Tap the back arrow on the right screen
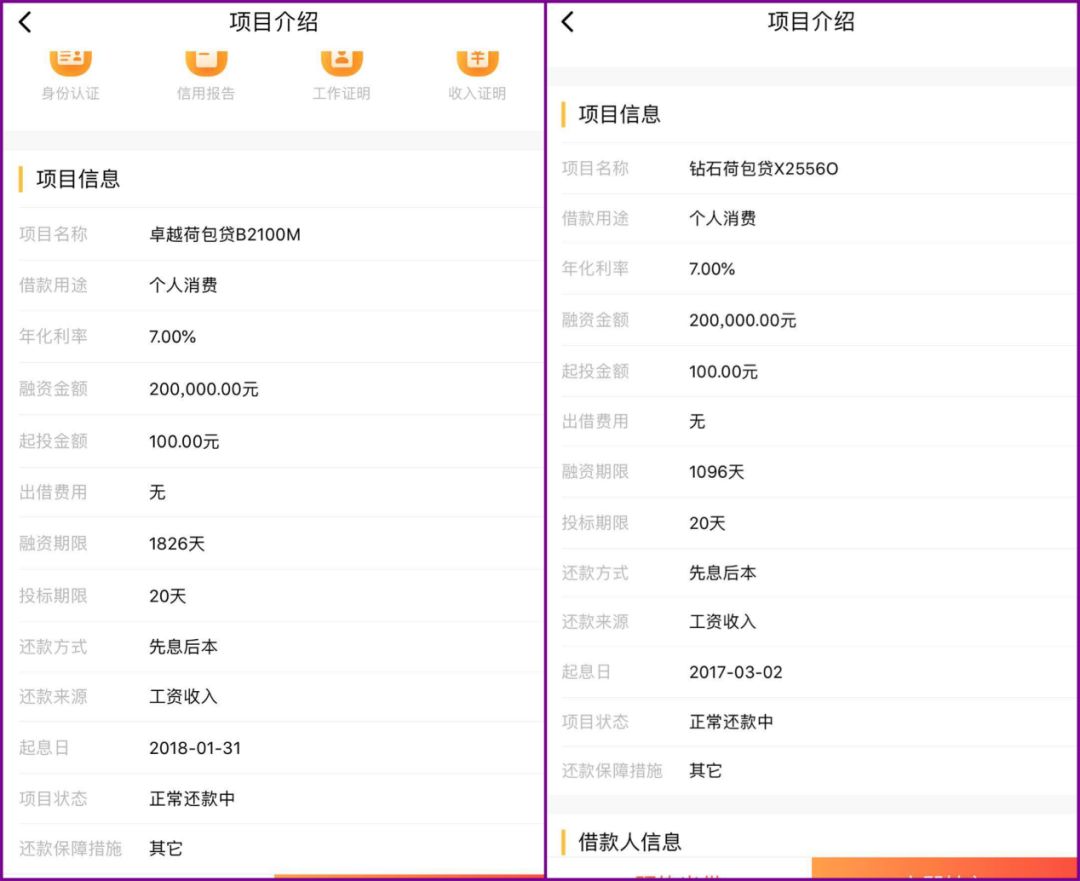Viewport: 1080px width, 881px height. (x=568, y=21)
